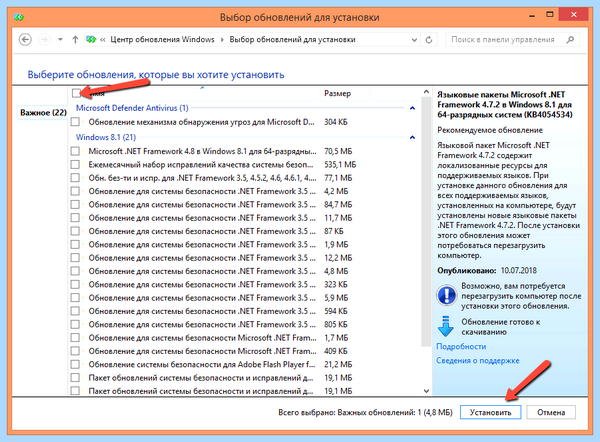Click scroll up arrow of updates list
The height and width of the screenshot is (442, 600).
pyautogui.click(x=426, y=92)
